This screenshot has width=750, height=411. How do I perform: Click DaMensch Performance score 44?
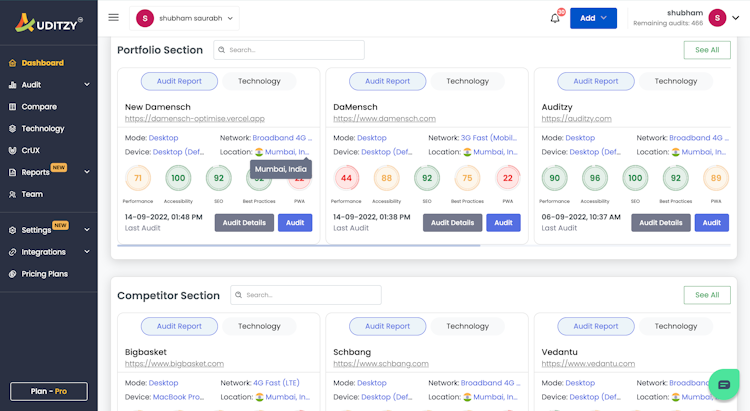pyautogui.click(x=346, y=178)
